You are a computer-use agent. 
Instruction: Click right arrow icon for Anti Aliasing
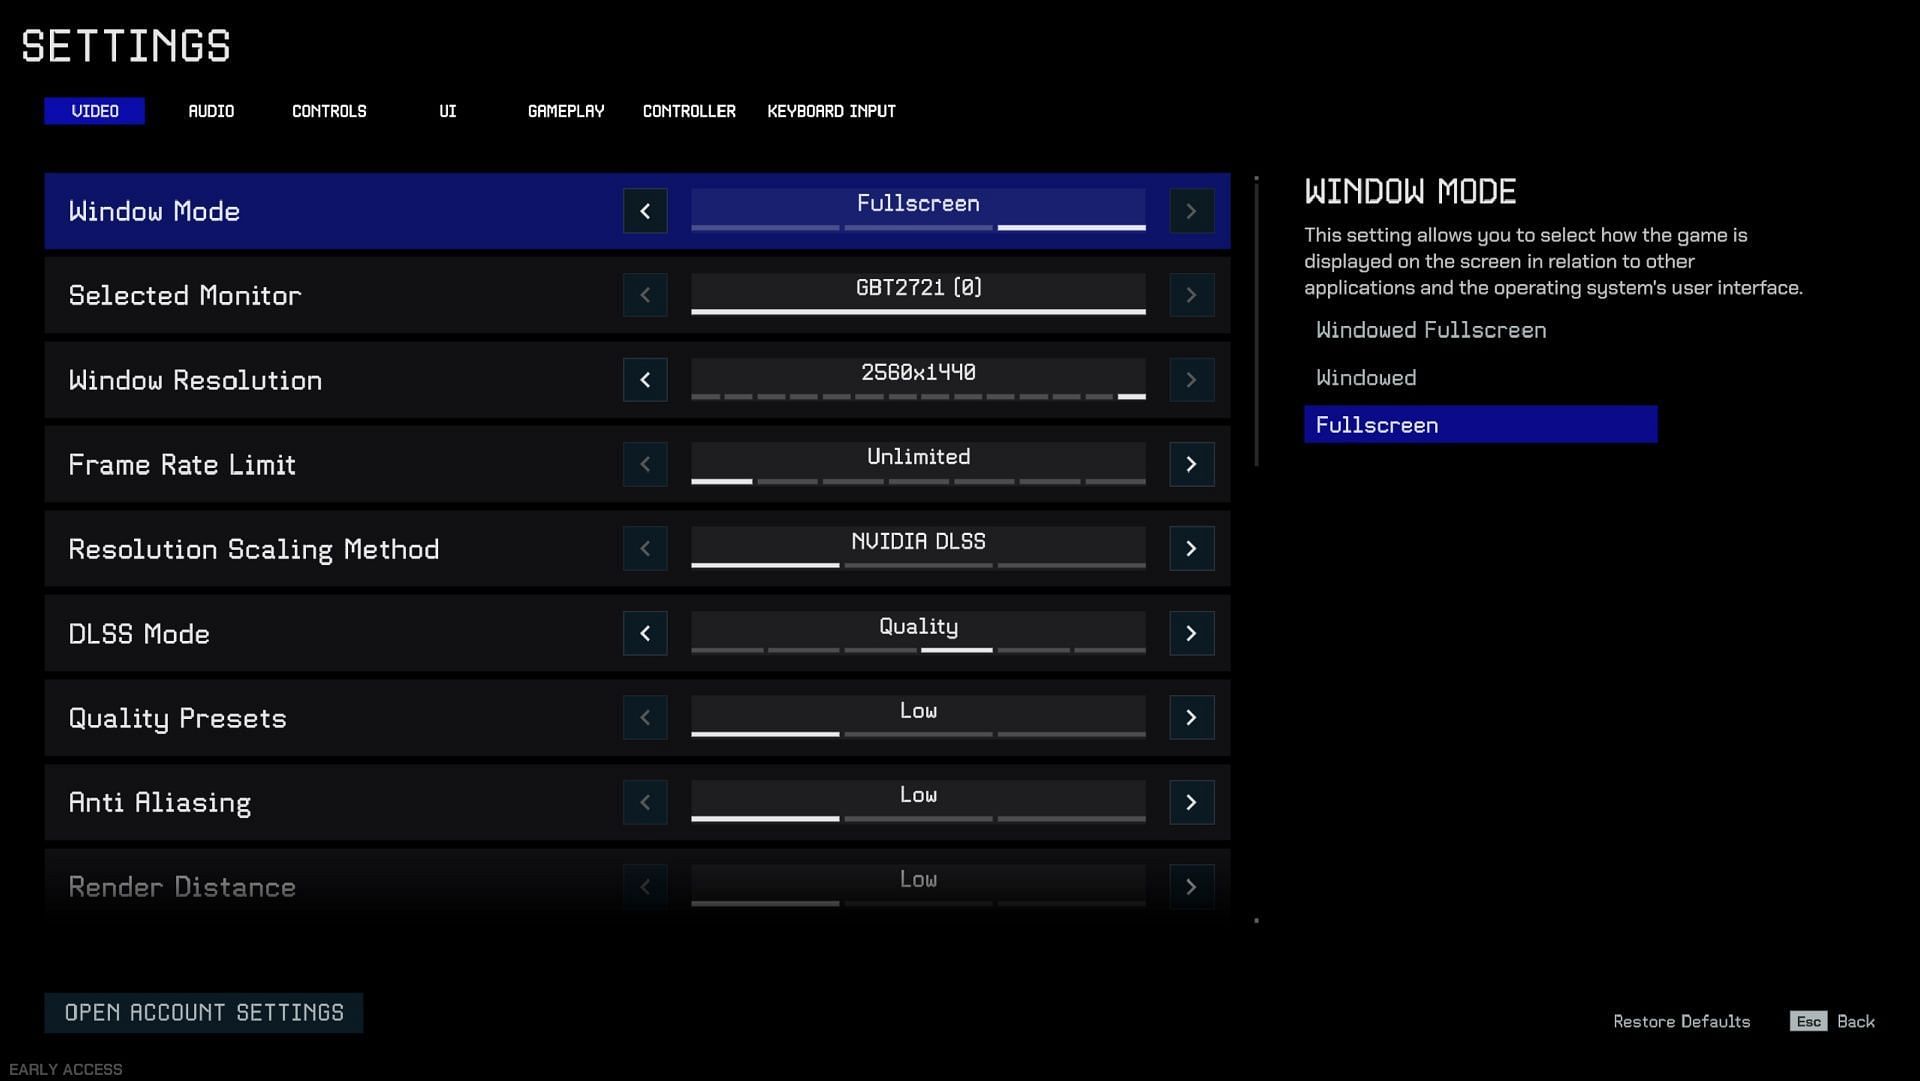(1188, 802)
